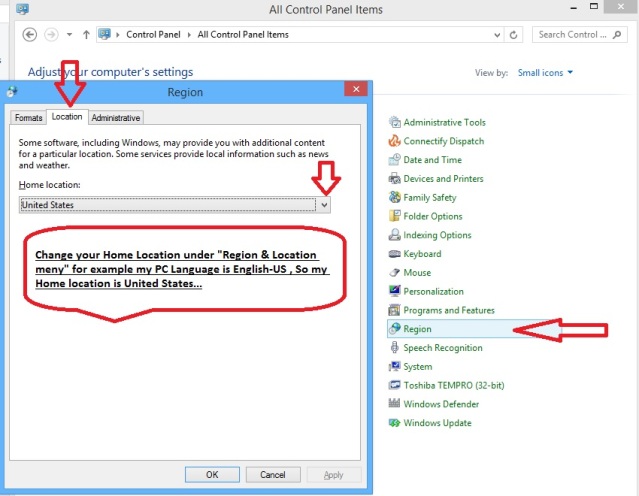639x496 pixels.
Task: Click the Control Panel address bar icon
Action: (x=105, y=34)
